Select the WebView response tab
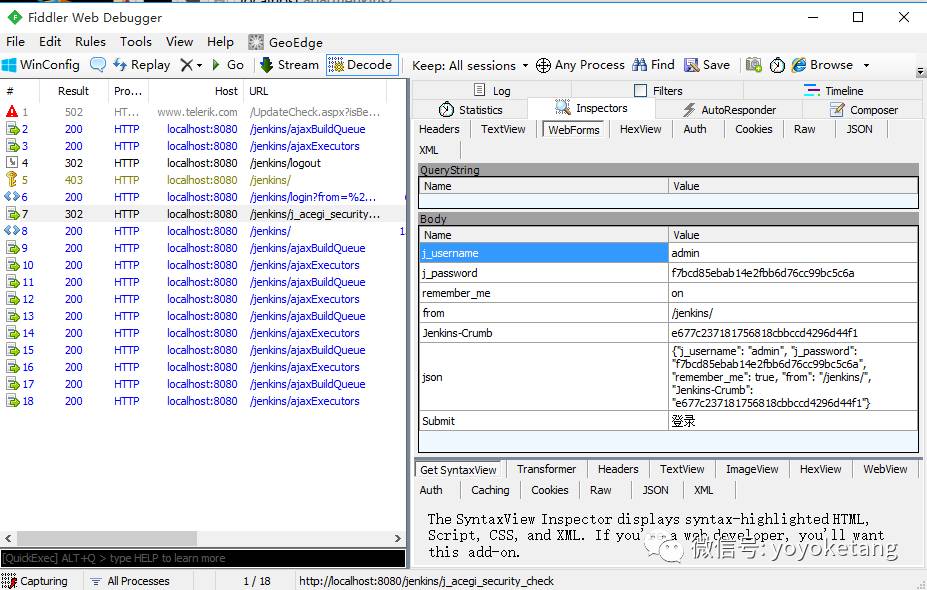This screenshot has width=927, height=590. point(885,469)
